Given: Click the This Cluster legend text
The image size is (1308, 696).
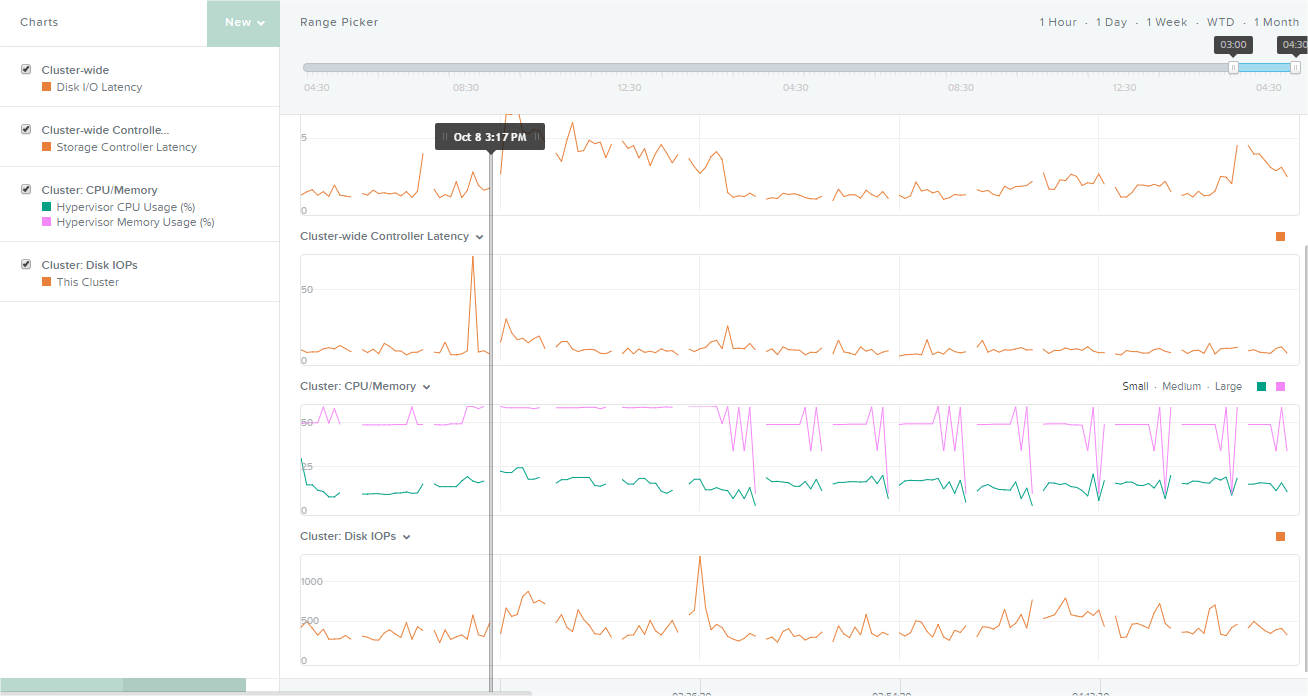Looking at the screenshot, I should pyautogui.click(x=88, y=282).
